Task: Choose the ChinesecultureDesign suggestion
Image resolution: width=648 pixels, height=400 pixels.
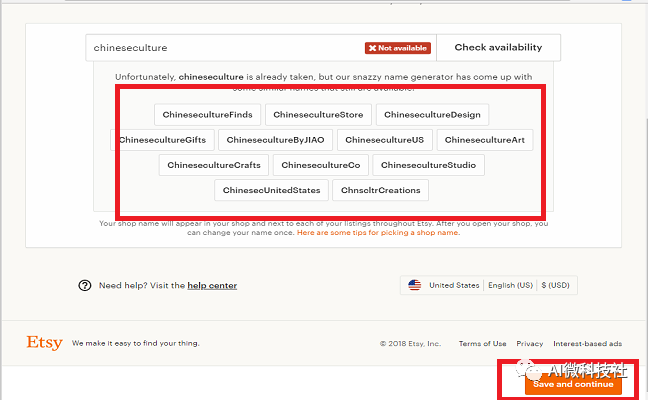Action: click(x=432, y=114)
